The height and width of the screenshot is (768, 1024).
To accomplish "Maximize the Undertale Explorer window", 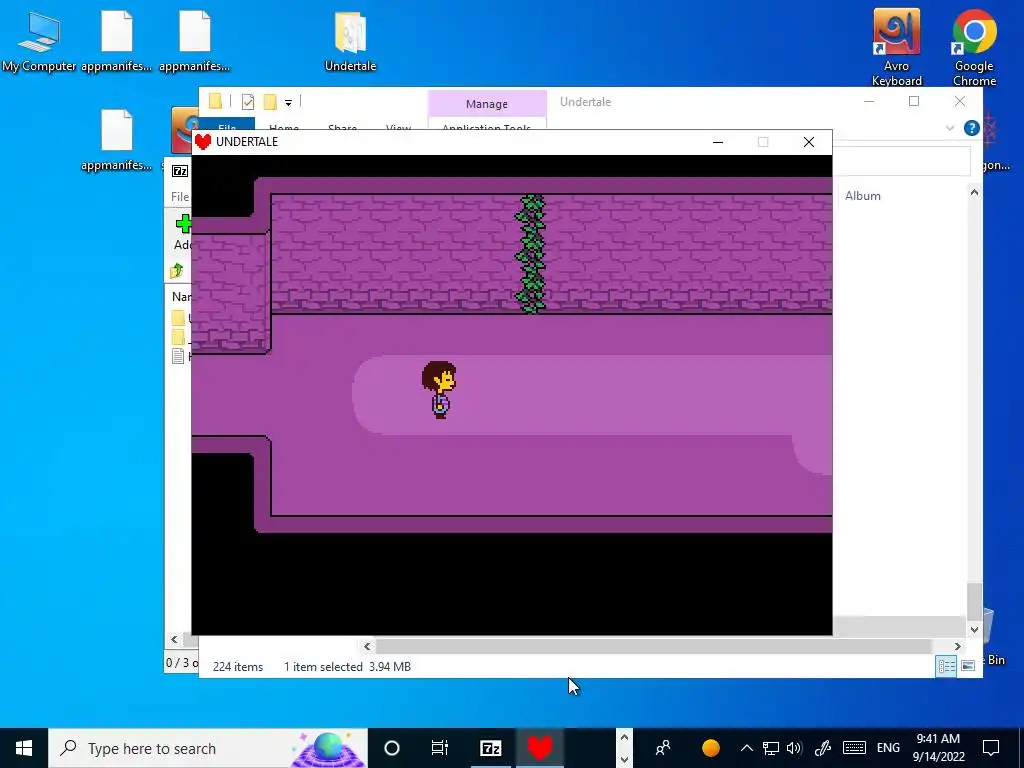I will [x=914, y=101].
